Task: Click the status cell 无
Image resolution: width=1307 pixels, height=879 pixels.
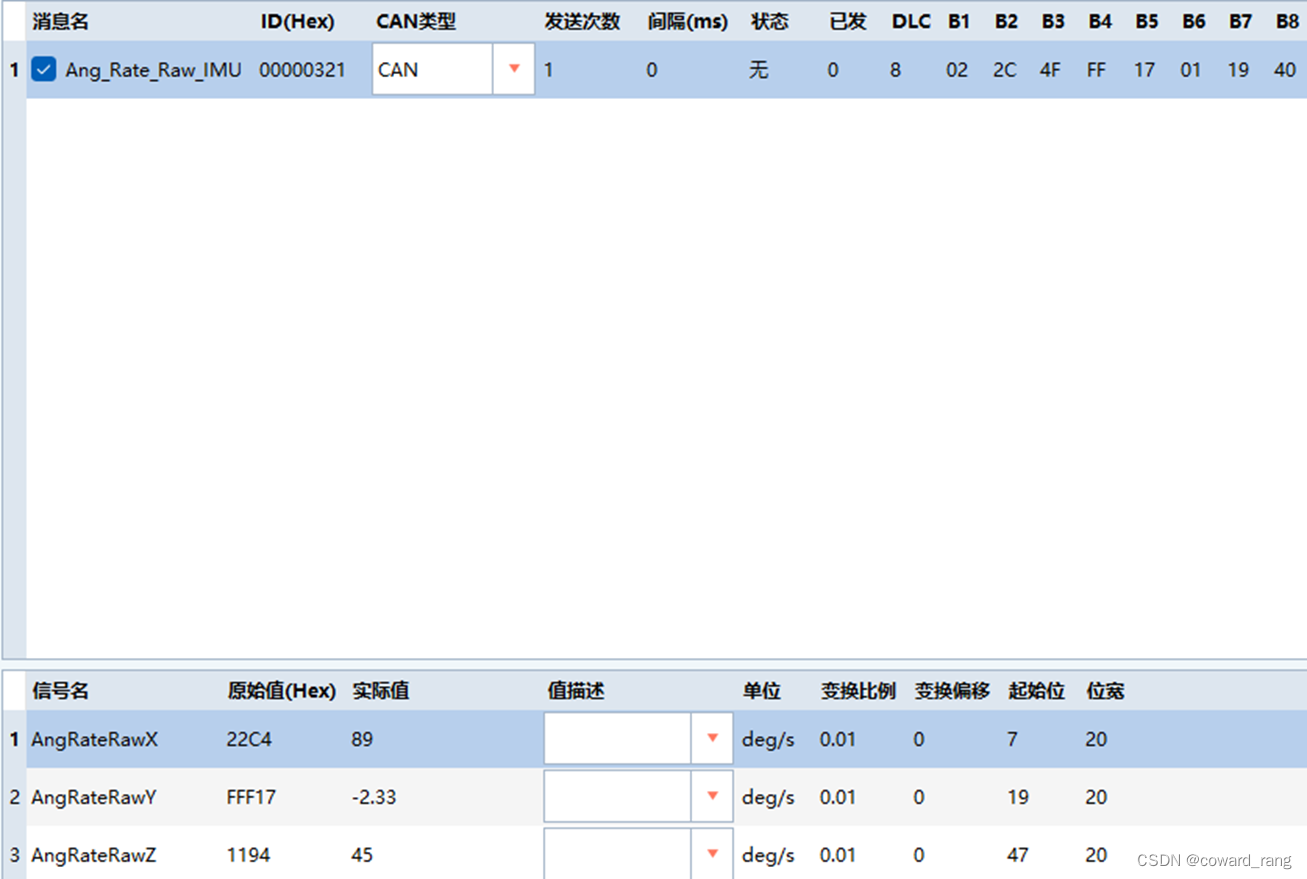Action: click(760, 70)
